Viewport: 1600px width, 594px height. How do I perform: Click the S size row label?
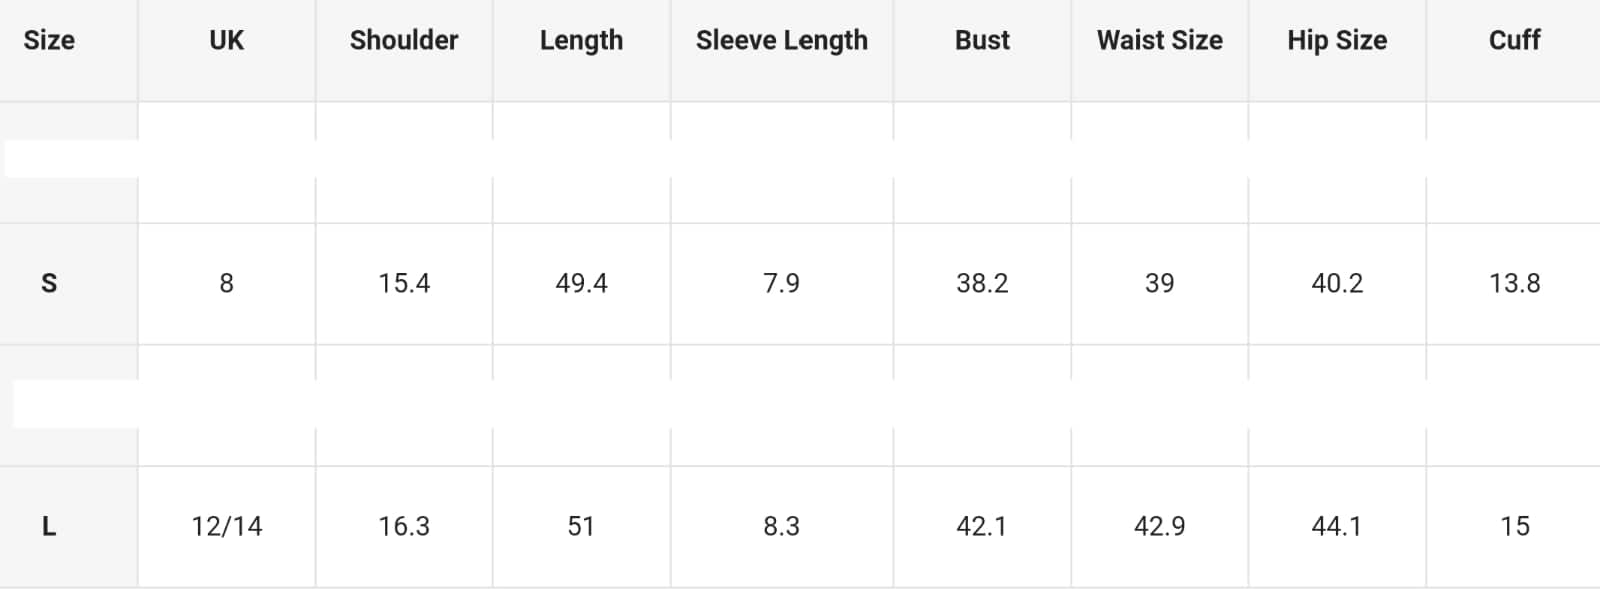point(49,284)
